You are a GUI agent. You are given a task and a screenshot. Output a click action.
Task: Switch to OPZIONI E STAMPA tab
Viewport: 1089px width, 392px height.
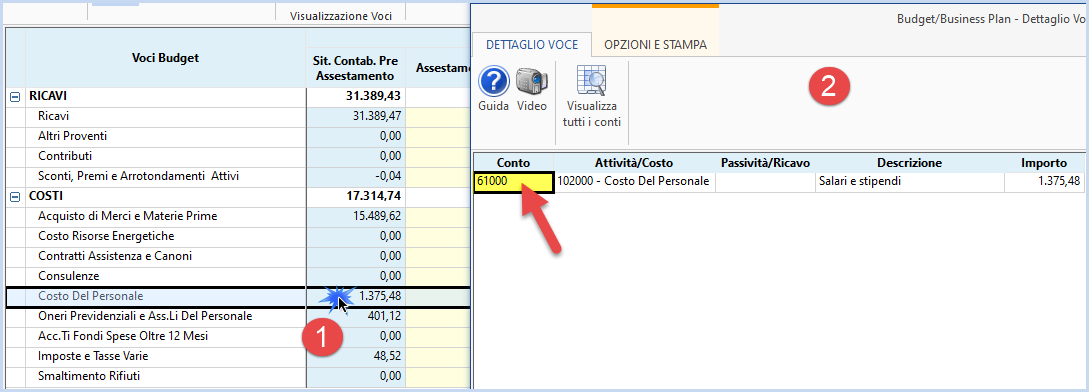[655, 44]
